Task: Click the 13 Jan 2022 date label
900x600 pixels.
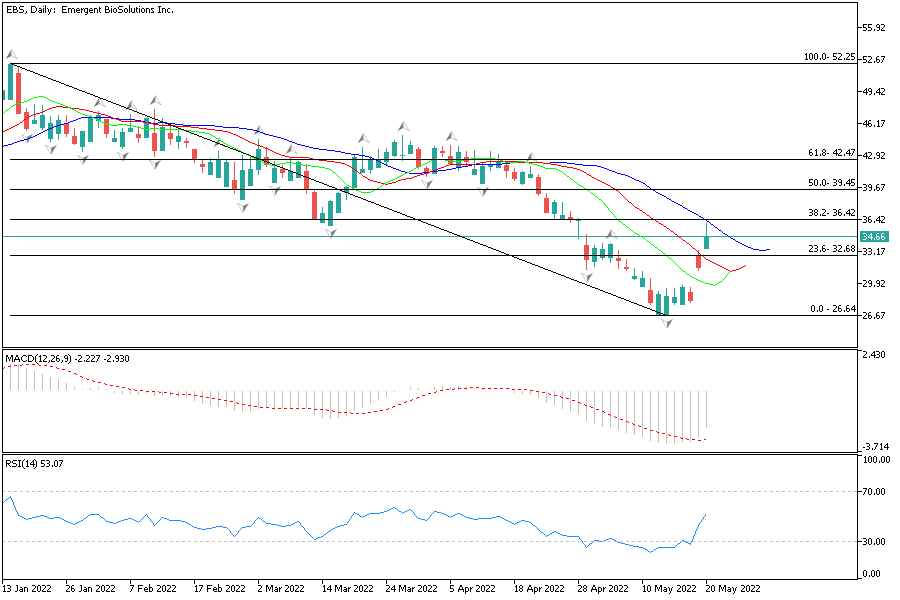Action: click(28, 589)
